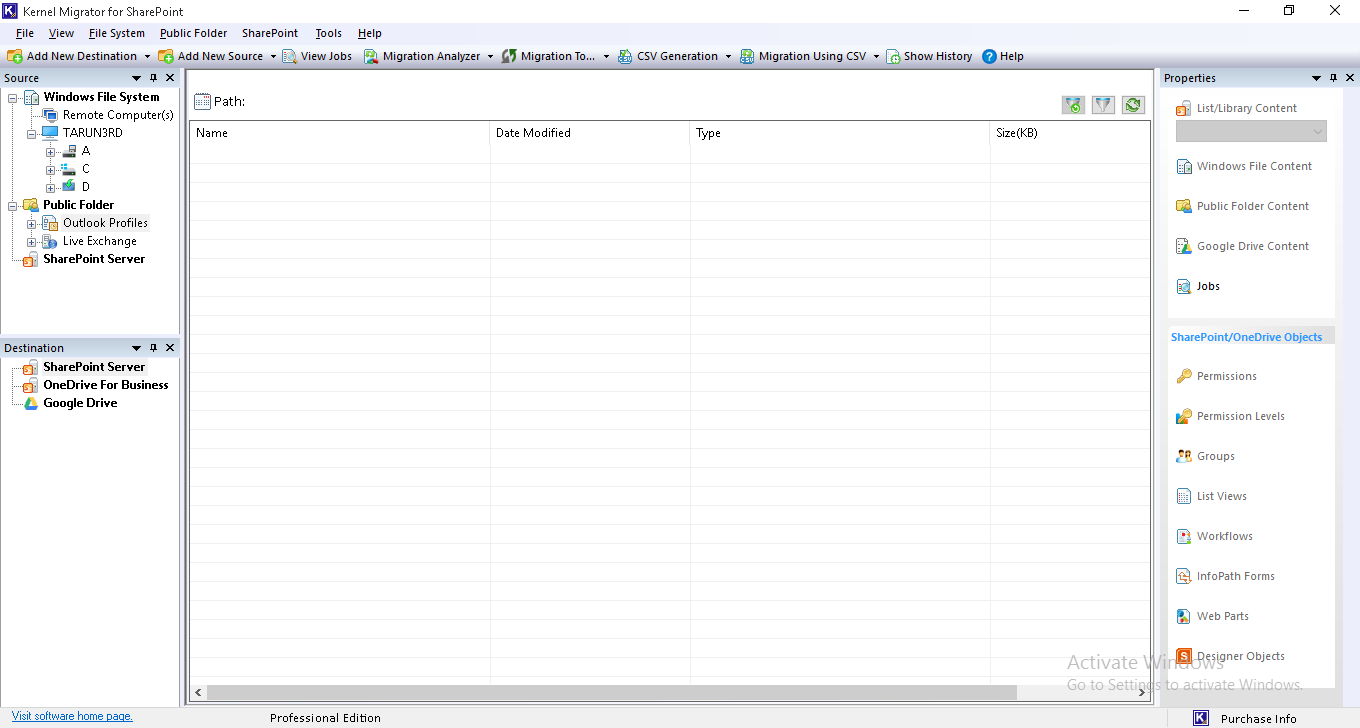Image resolution: width=1360 pixels, height=728 pixels.
Task: Open dropdown arrow next to Add New Source
Action: 273,57
